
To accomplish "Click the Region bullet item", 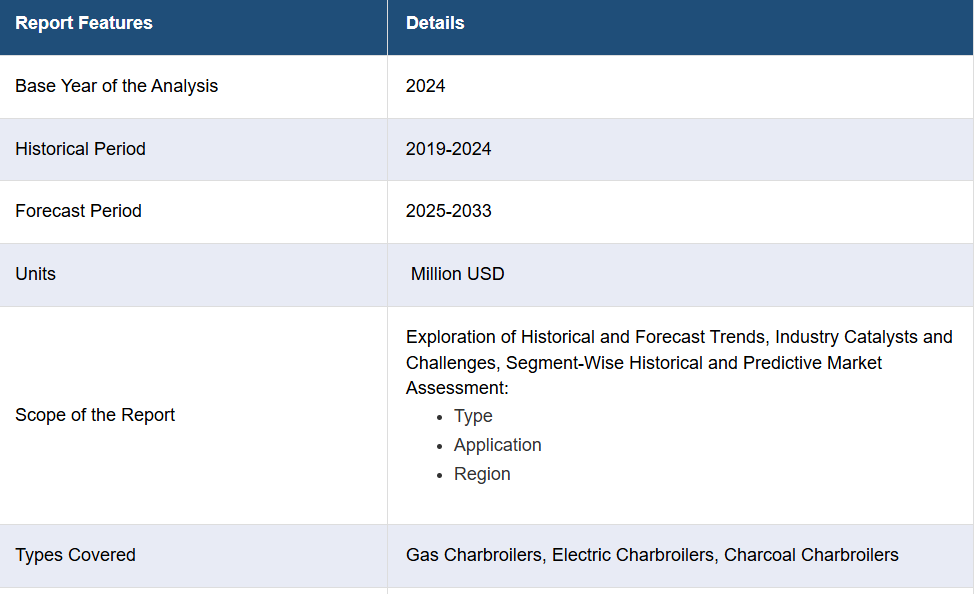I will (x=481, y=474).
